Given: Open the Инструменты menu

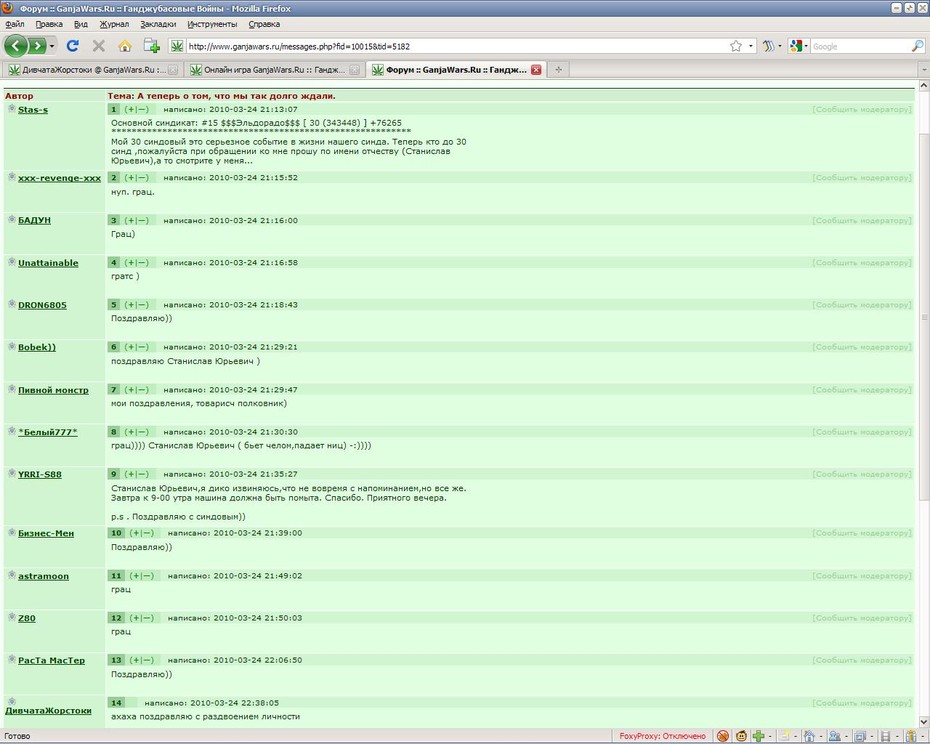Looking at the screenshot, I should click(212, 24).
